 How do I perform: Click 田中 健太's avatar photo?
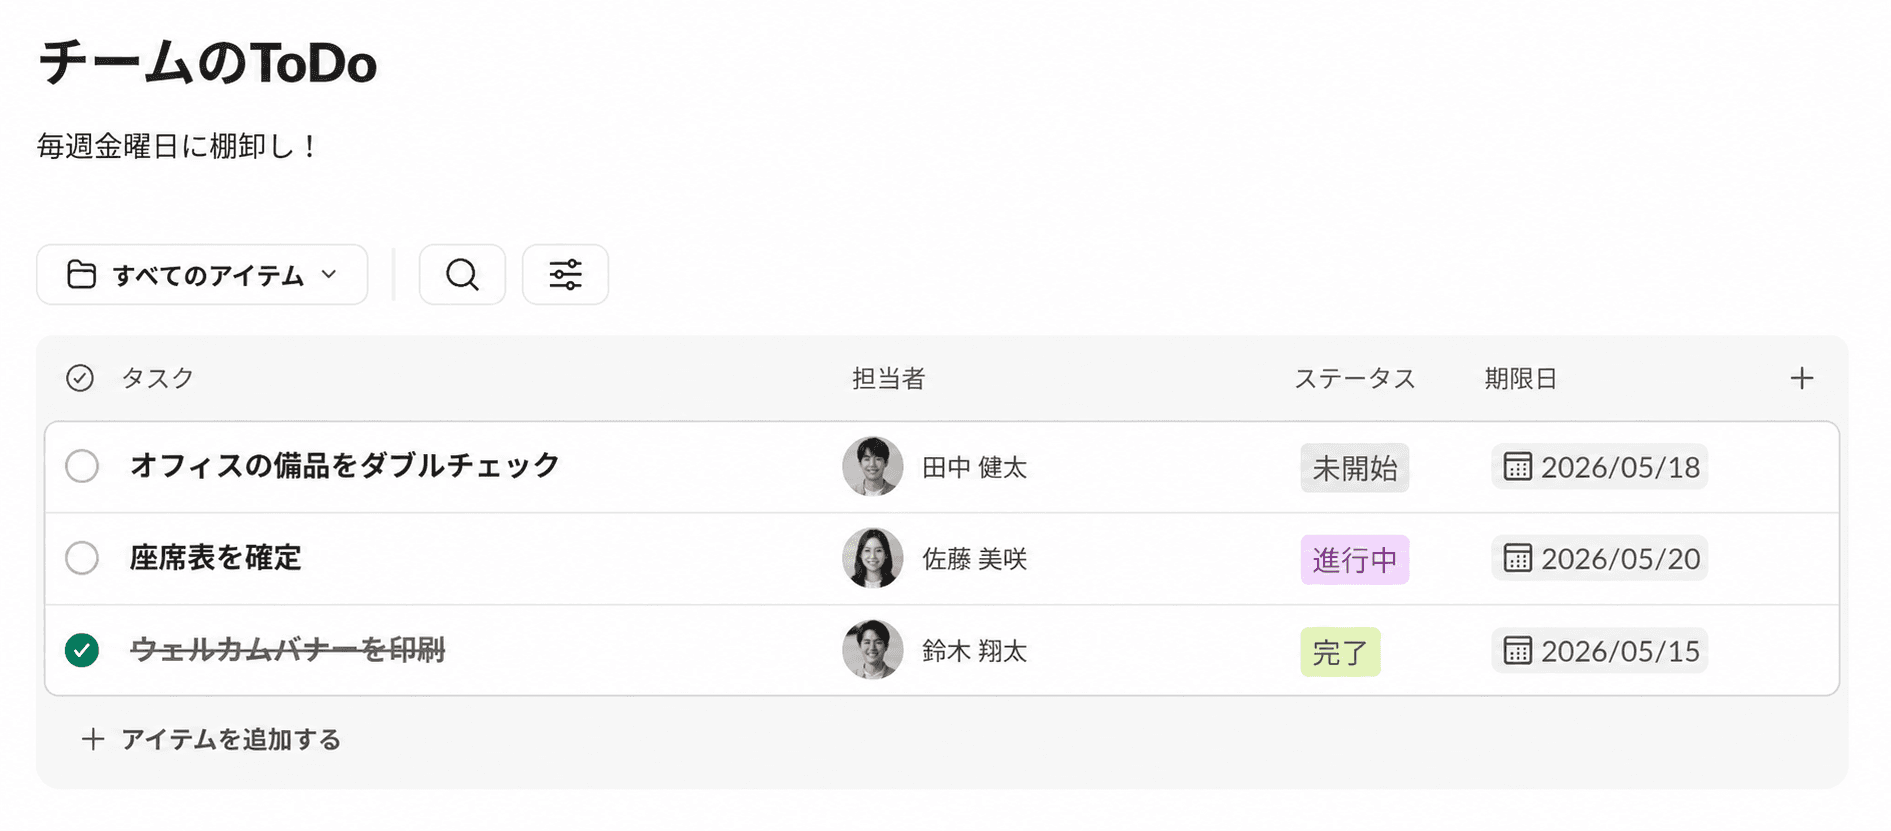pos(873,466)
